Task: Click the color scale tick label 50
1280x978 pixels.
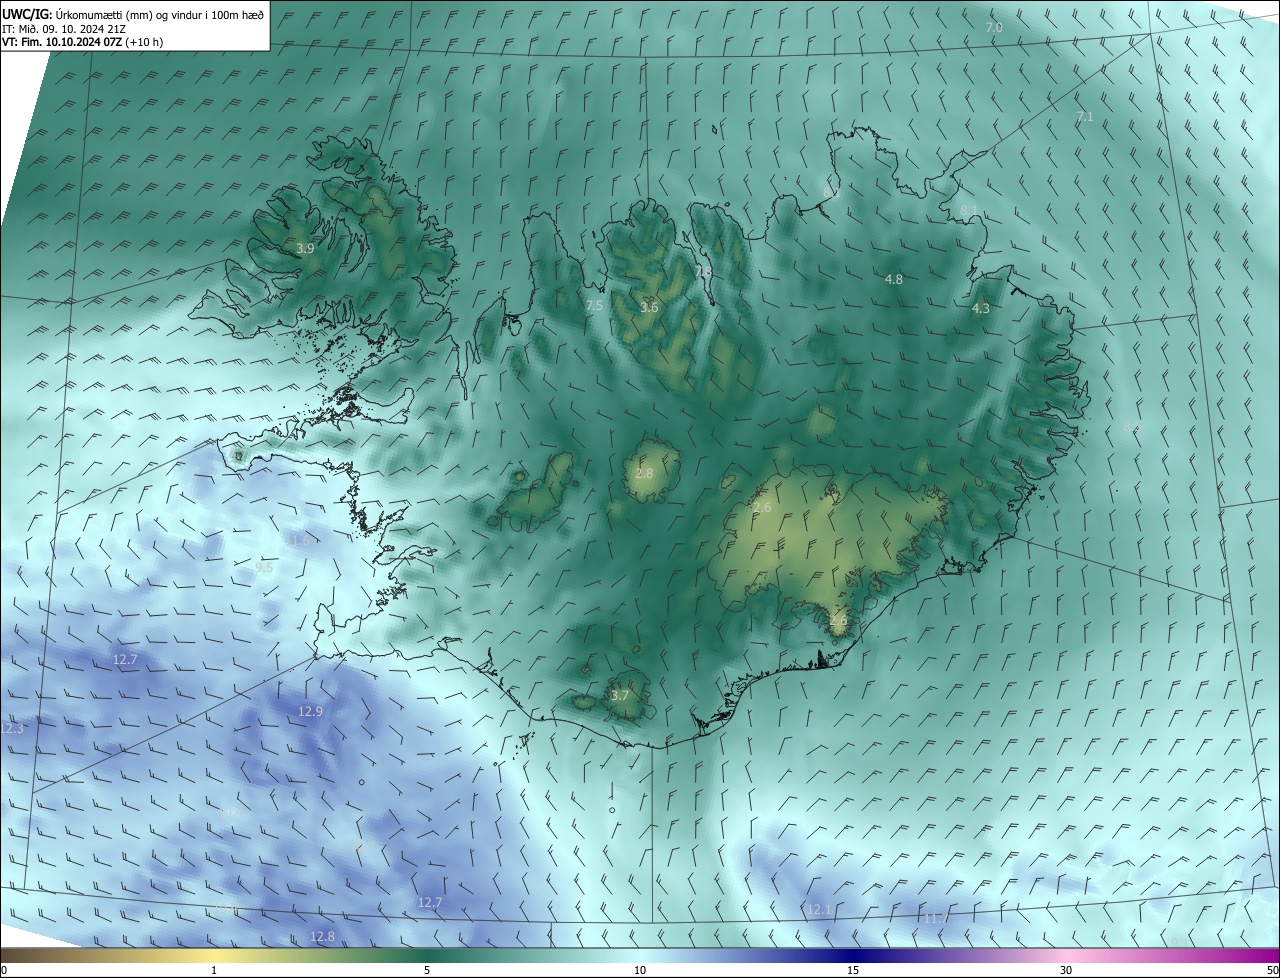Action: 1272,971
